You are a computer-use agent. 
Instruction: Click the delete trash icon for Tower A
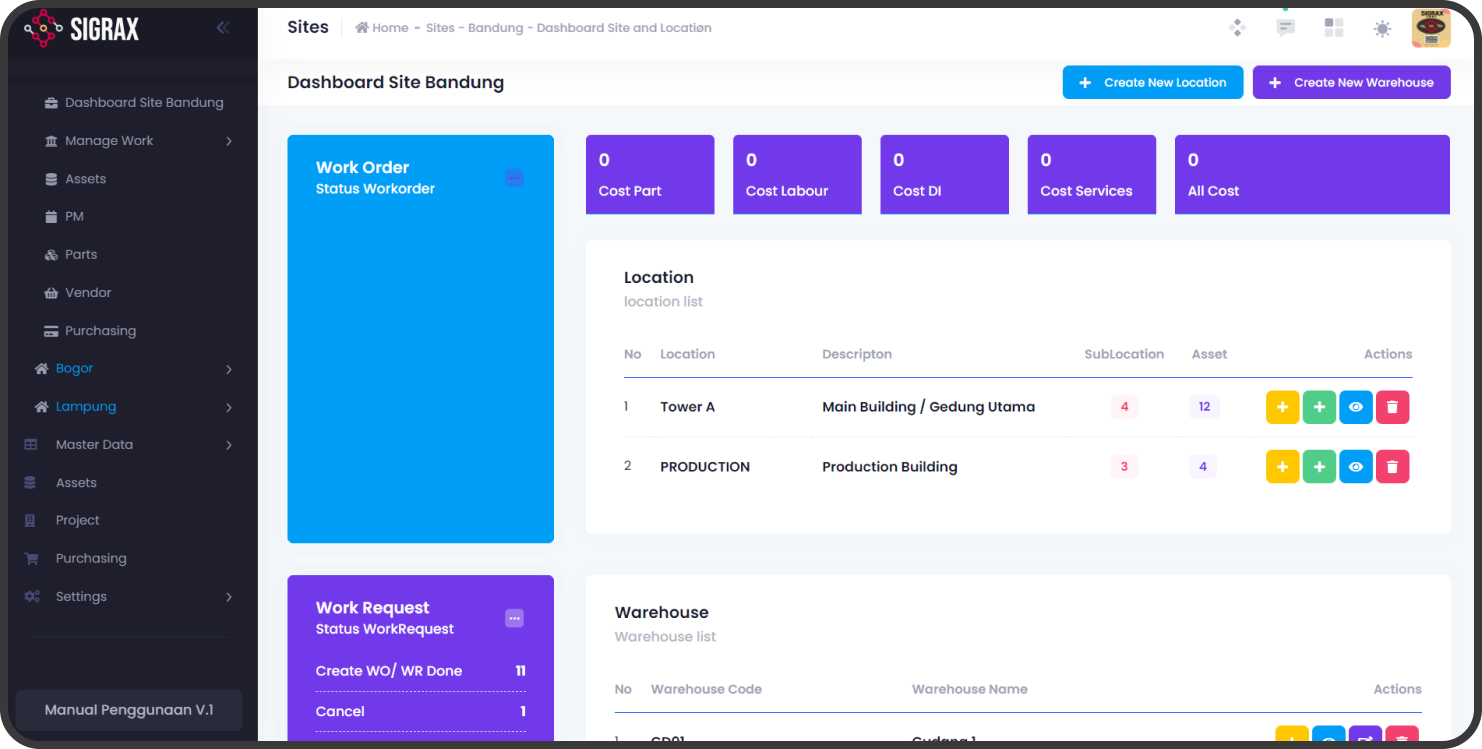click(1392, 407)
